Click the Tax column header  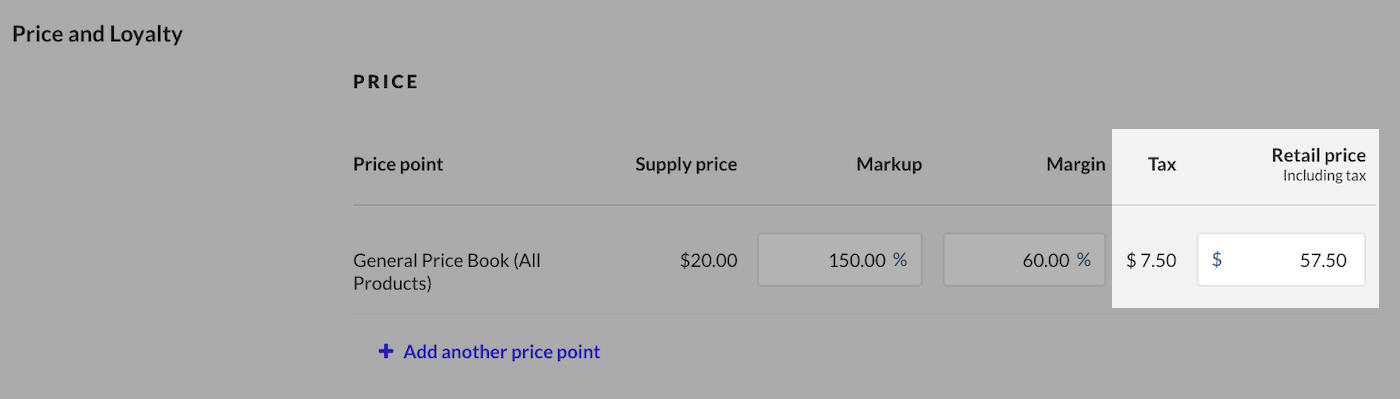[1162, 164]
